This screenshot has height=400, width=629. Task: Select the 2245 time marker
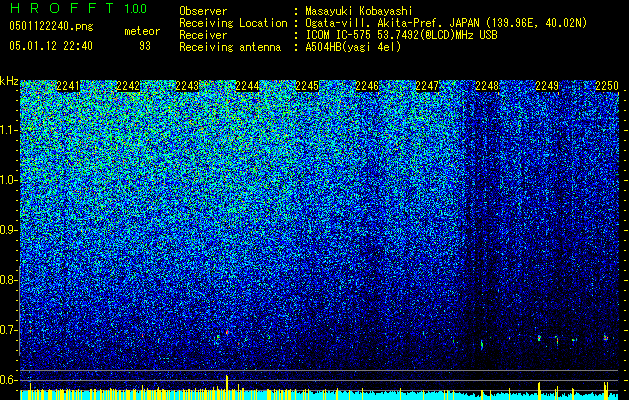[x=307, y=86]
